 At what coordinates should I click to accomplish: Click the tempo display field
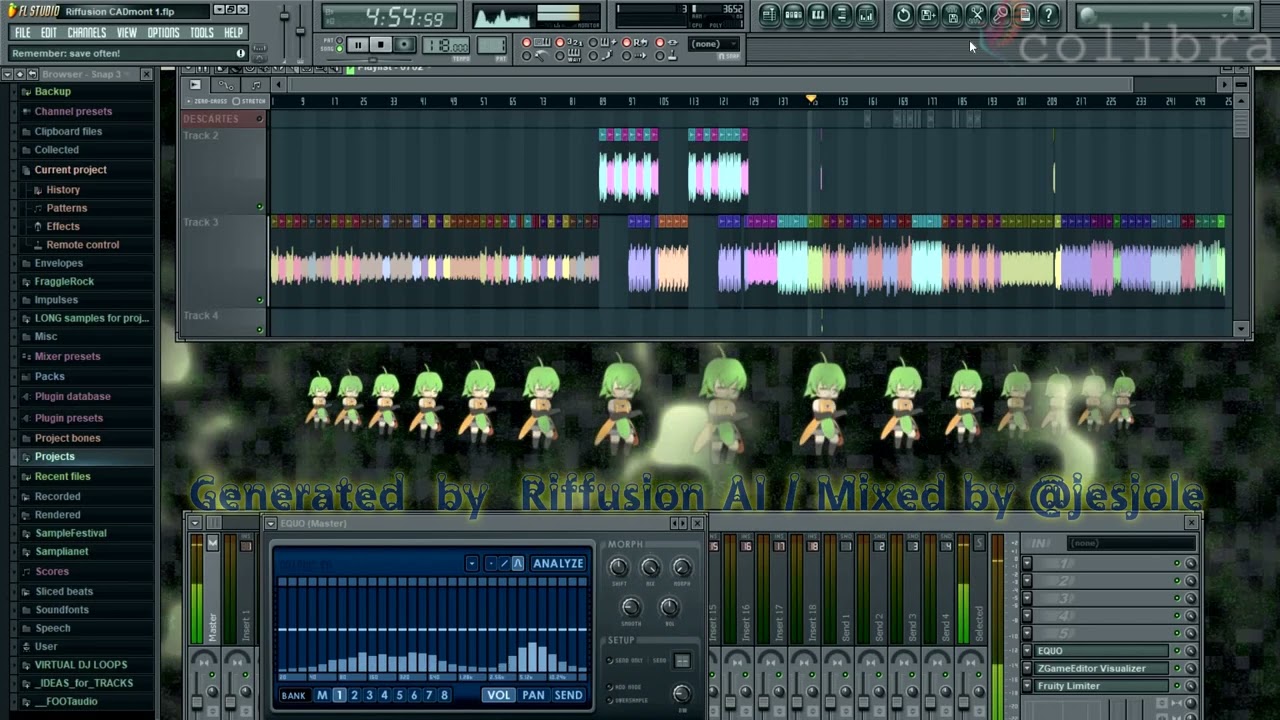pos(446,46)
